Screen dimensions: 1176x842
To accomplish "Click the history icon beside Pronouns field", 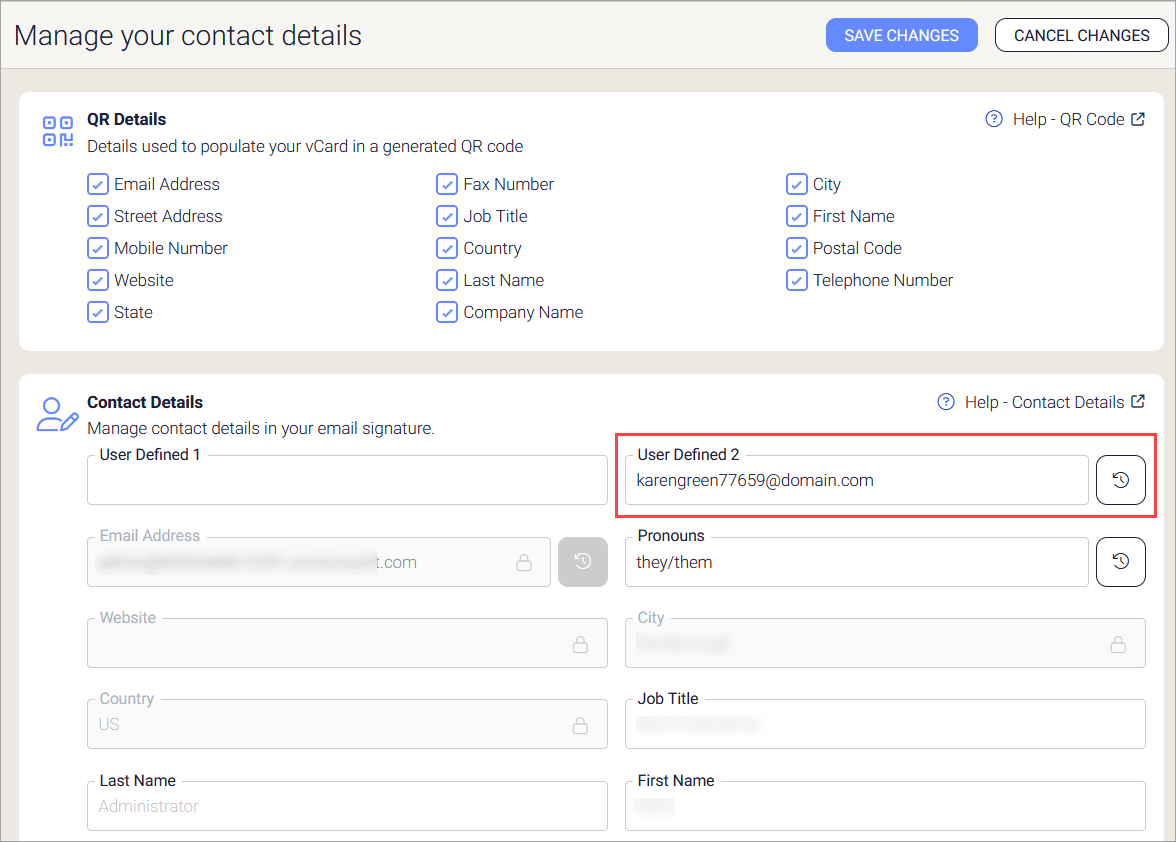I will coord(1121,562).
